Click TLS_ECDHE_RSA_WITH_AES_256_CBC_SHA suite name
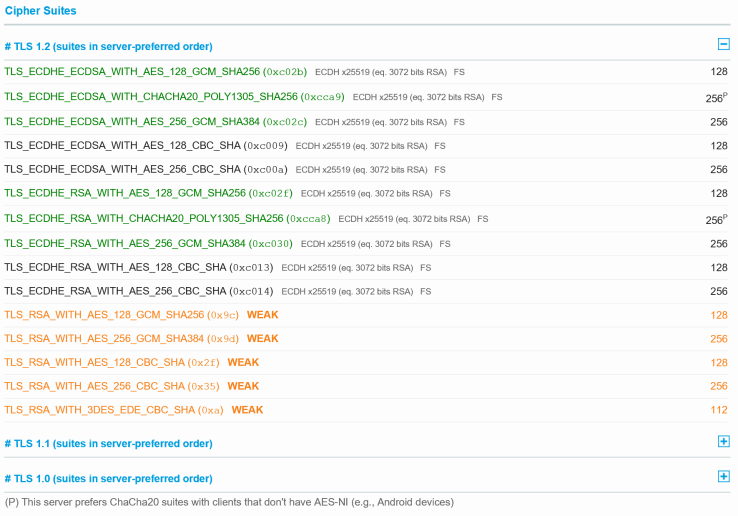The image size is (738, 516). [115, 291]
